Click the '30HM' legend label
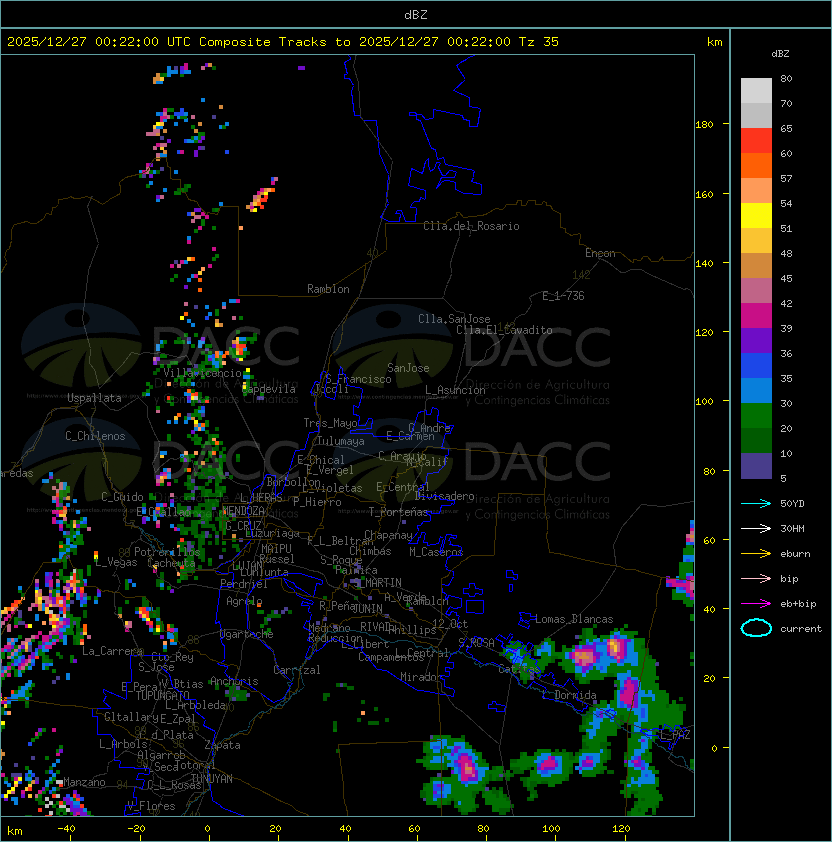 [x=792, y=529]
